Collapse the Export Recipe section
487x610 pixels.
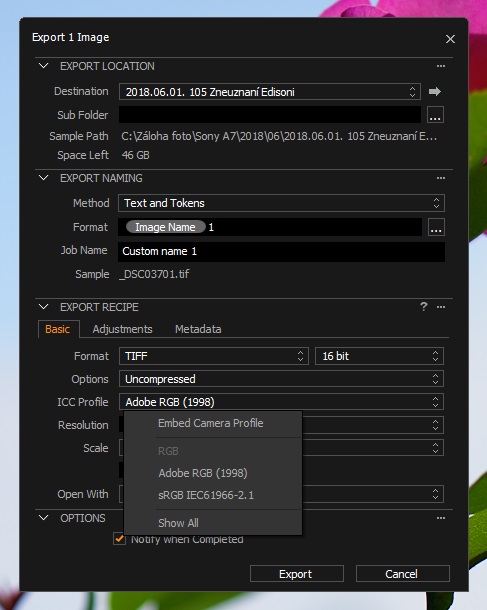44,307
